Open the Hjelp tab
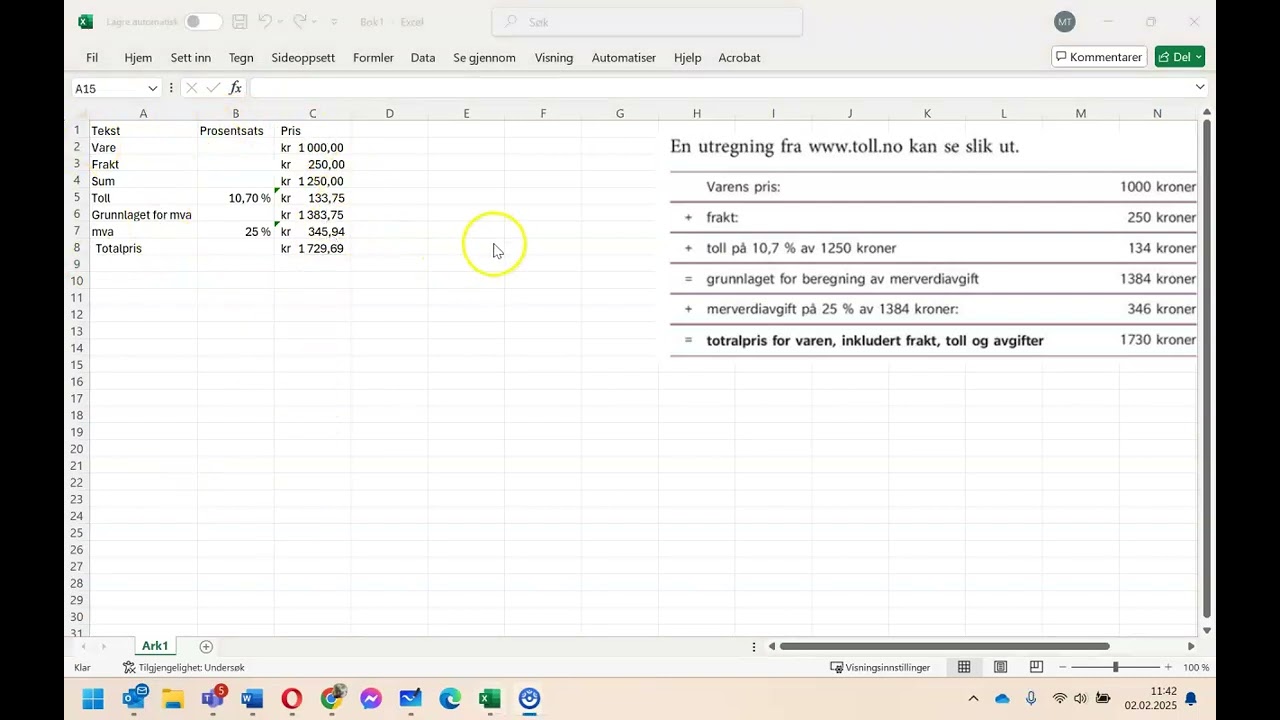This screenshot has height=720, width=1280. (687, 57)
